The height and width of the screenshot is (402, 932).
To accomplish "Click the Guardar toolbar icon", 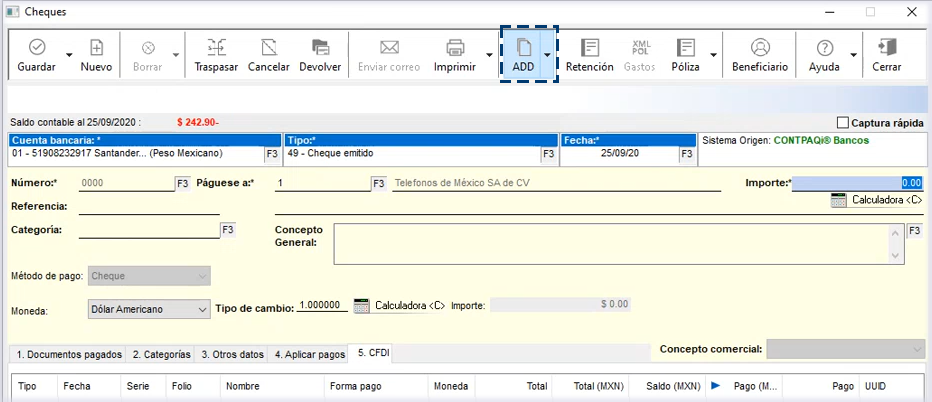I will click(36, 48).
